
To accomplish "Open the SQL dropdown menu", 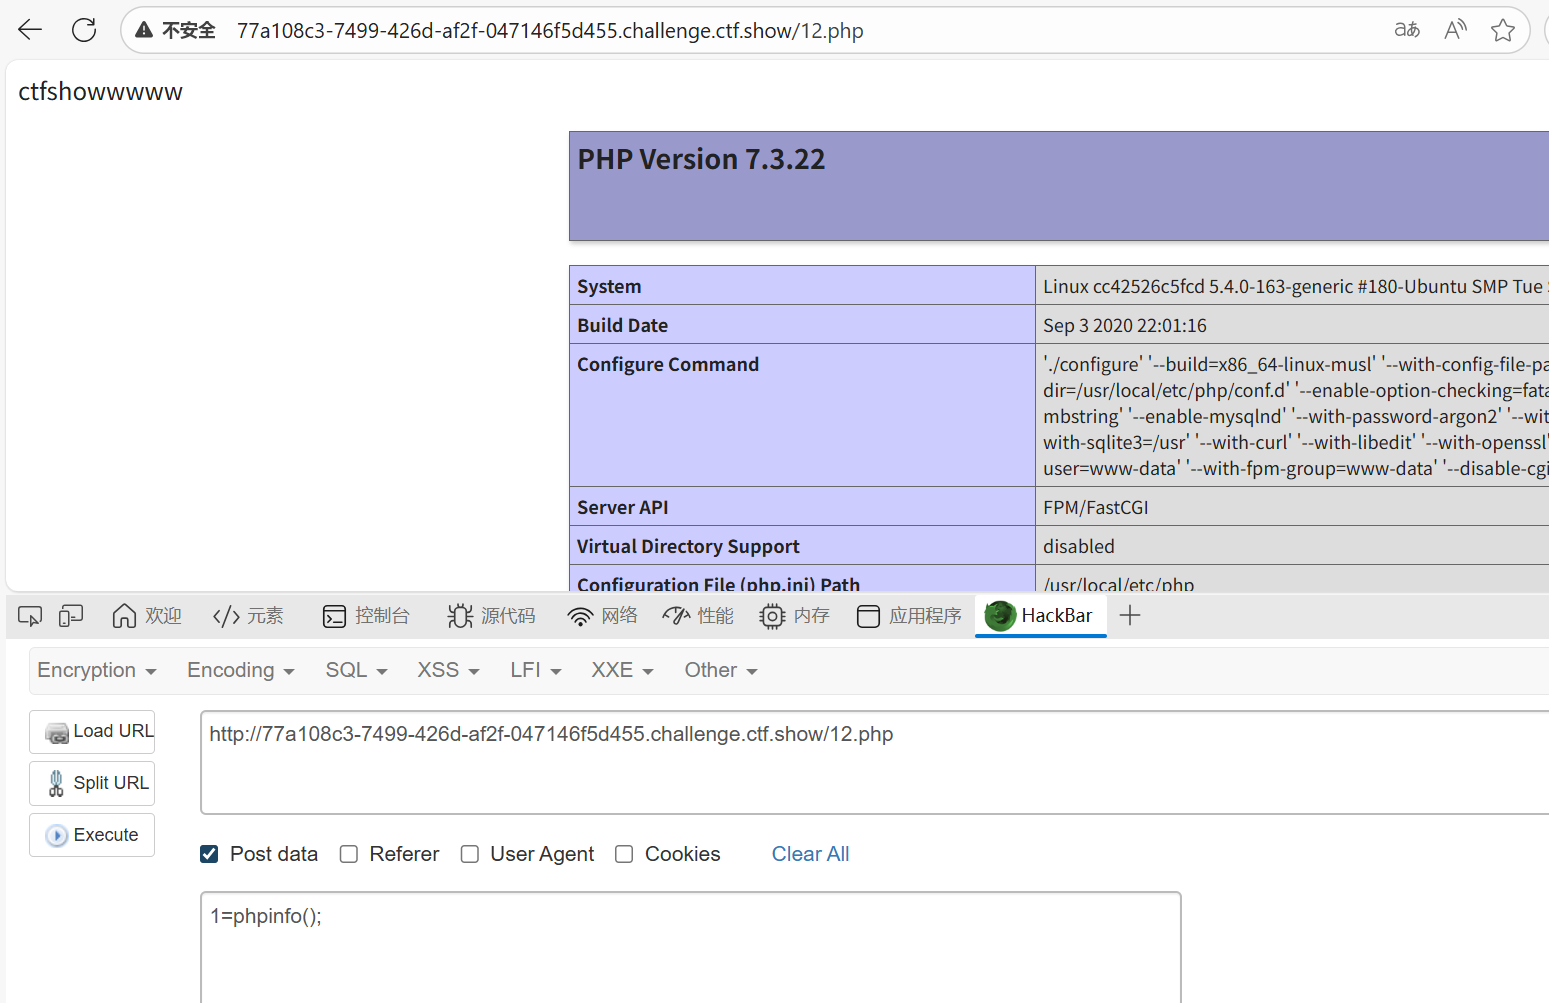I will pos(356,671).
